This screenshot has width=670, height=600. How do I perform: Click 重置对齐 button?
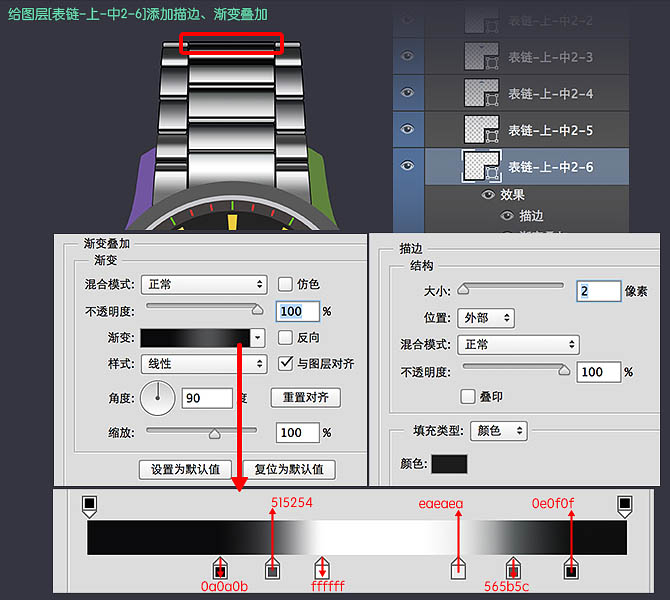coord(306,398)
